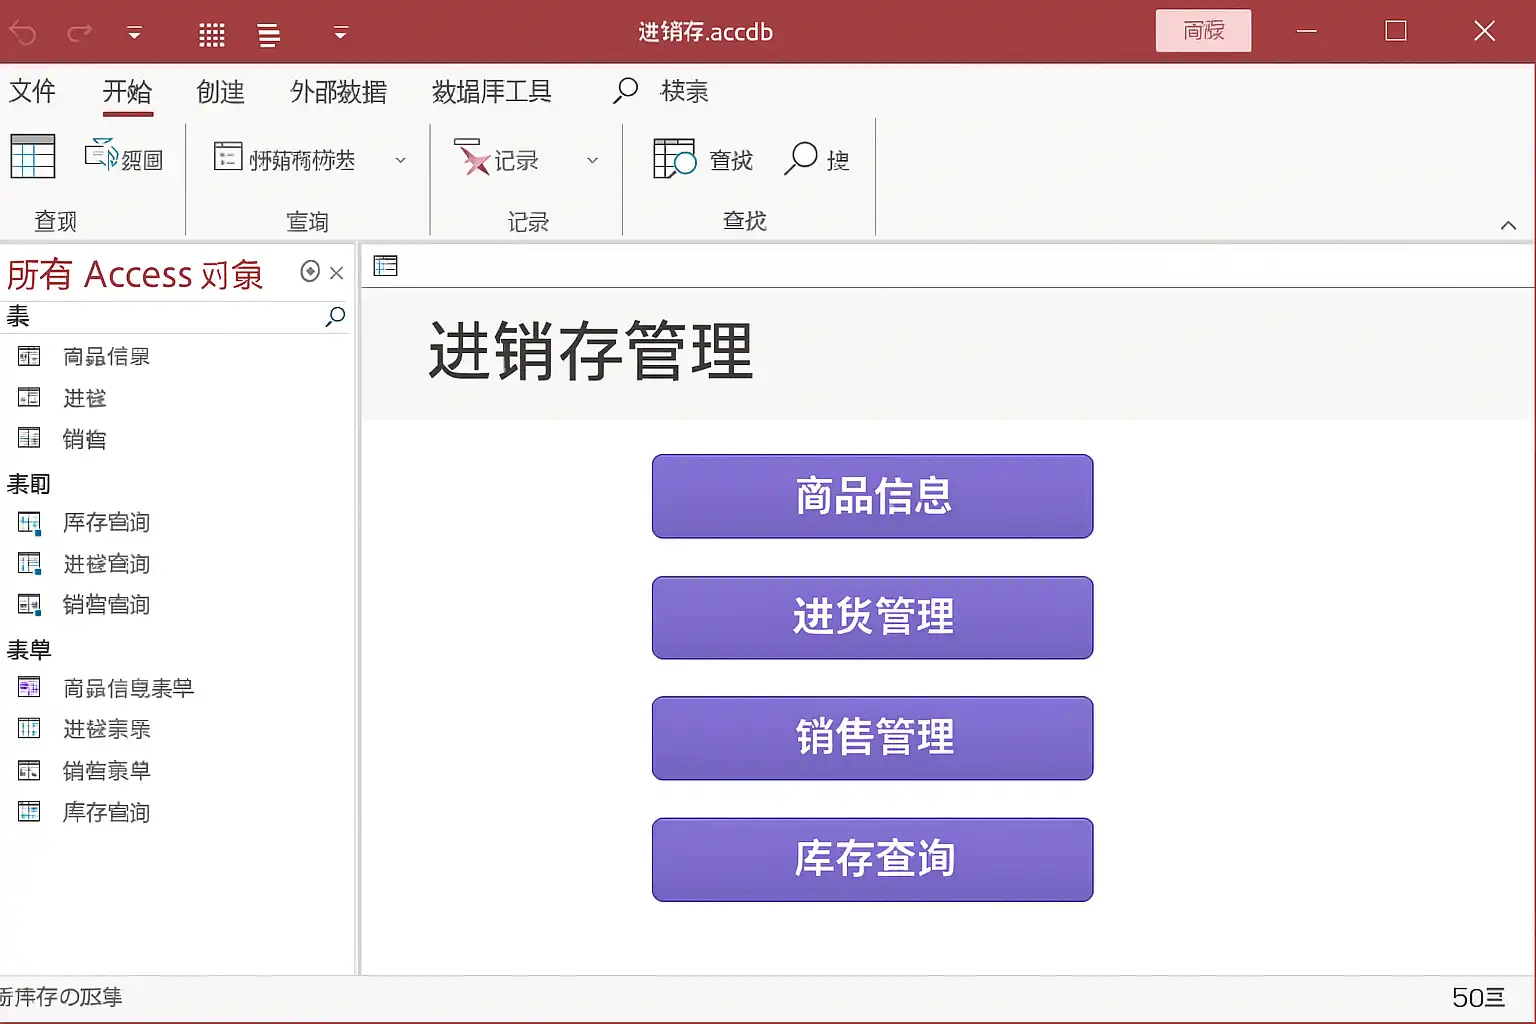Click the form icon on document tab
Screen dimensions: 1536x1024
tap(385, 266)
